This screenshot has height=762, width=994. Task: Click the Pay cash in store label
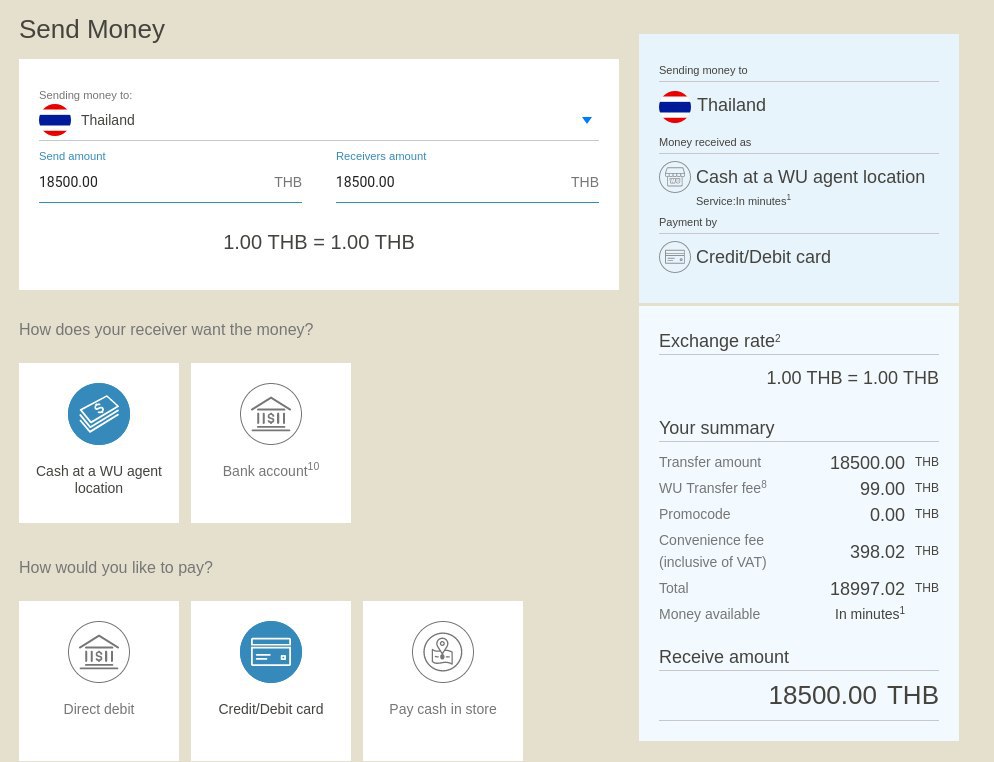point(442,709)
